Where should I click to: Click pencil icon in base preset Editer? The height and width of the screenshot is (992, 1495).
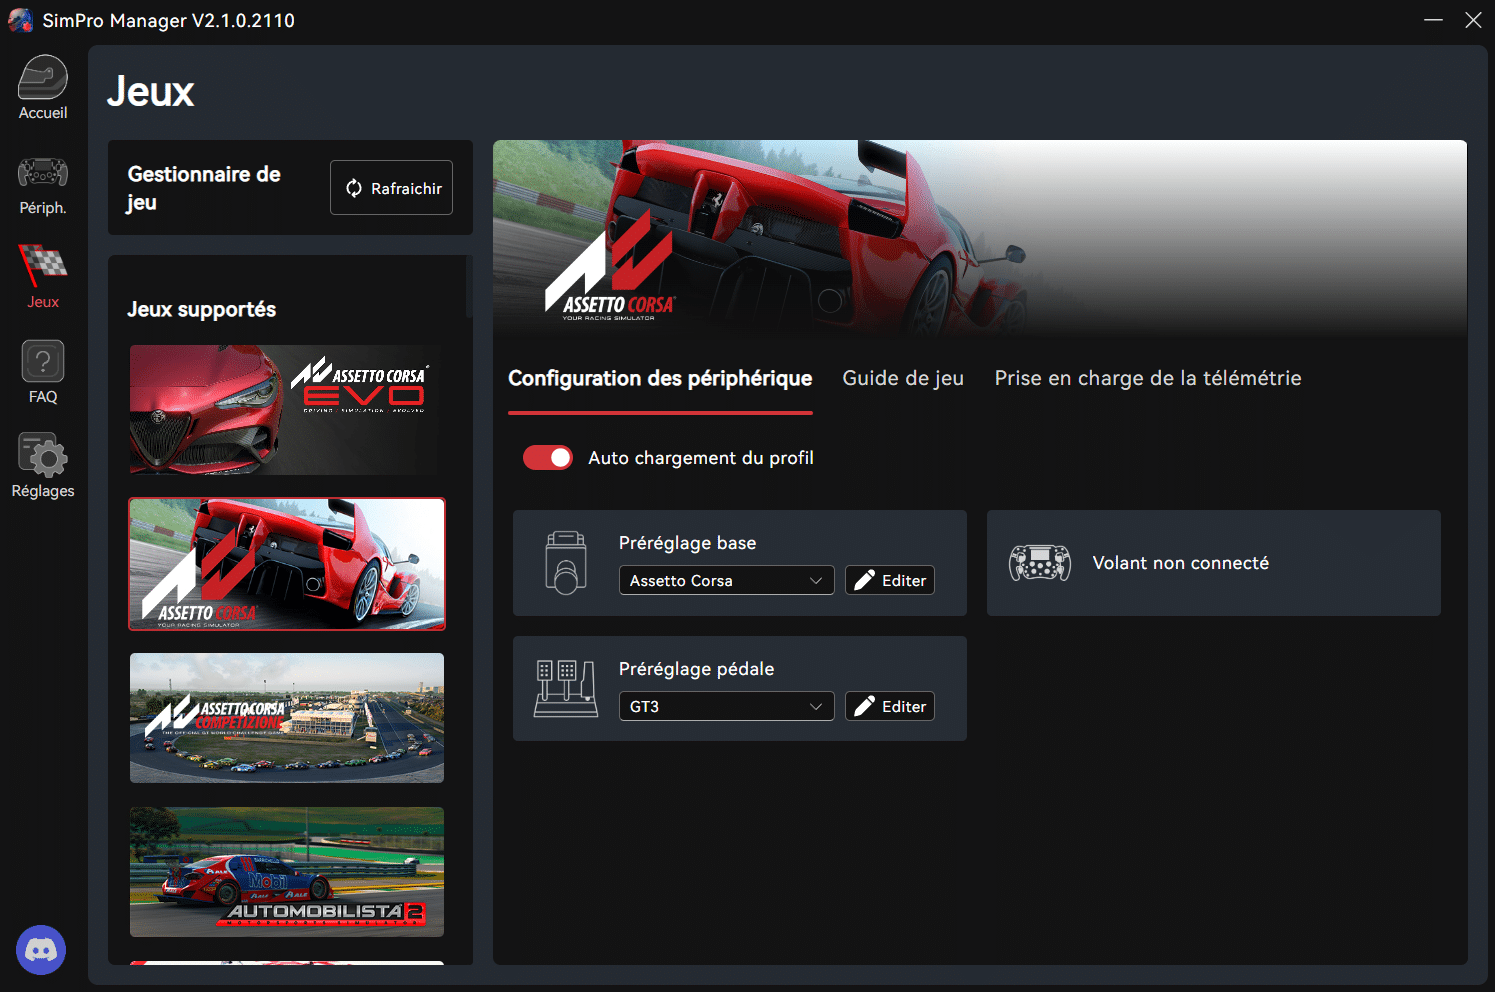pyautogui.click(x=865, y=580)
